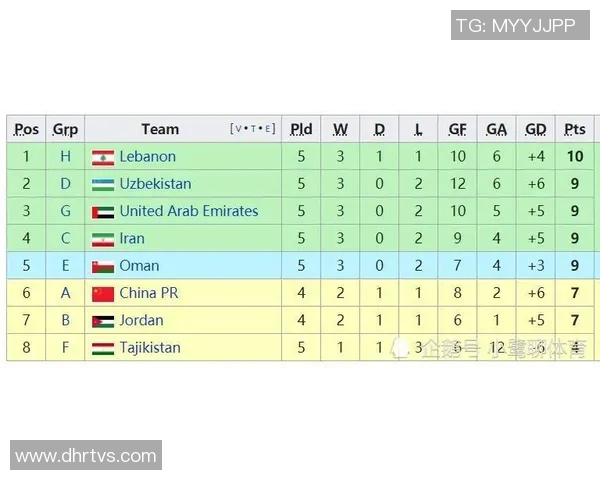Click the United Arab Emirates flag
Image resolution: width=600 pixels, height=480 pixels.
pos(102,212)
